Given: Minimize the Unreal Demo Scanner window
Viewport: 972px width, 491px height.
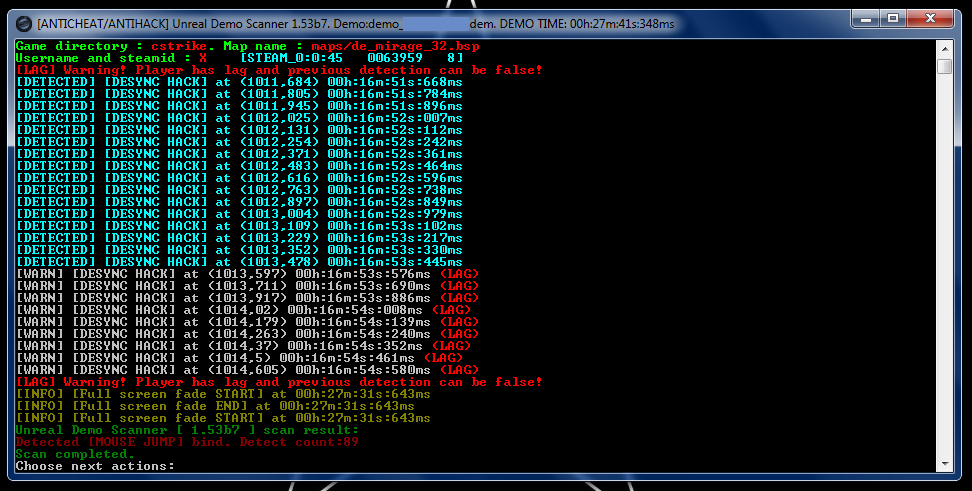Looking at the screenshot, I should (866, 19).
